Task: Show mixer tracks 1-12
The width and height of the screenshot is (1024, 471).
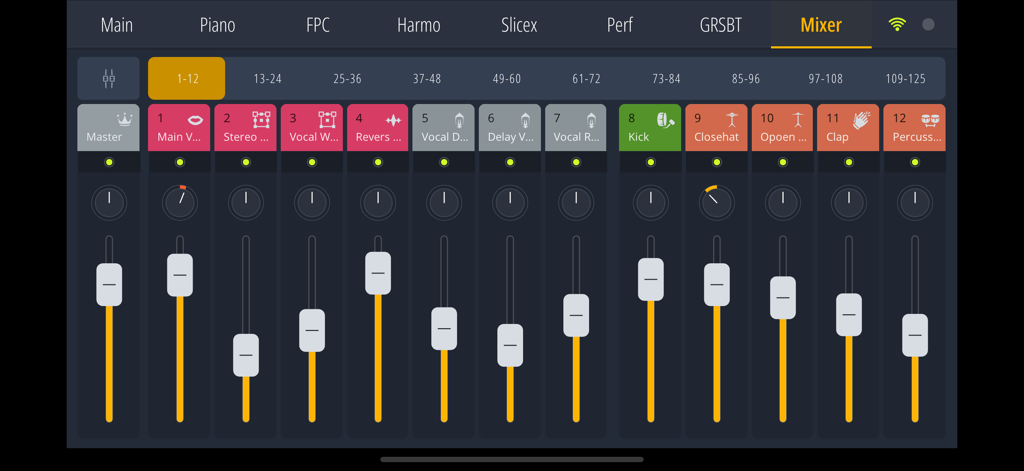Action: point(187,78)
